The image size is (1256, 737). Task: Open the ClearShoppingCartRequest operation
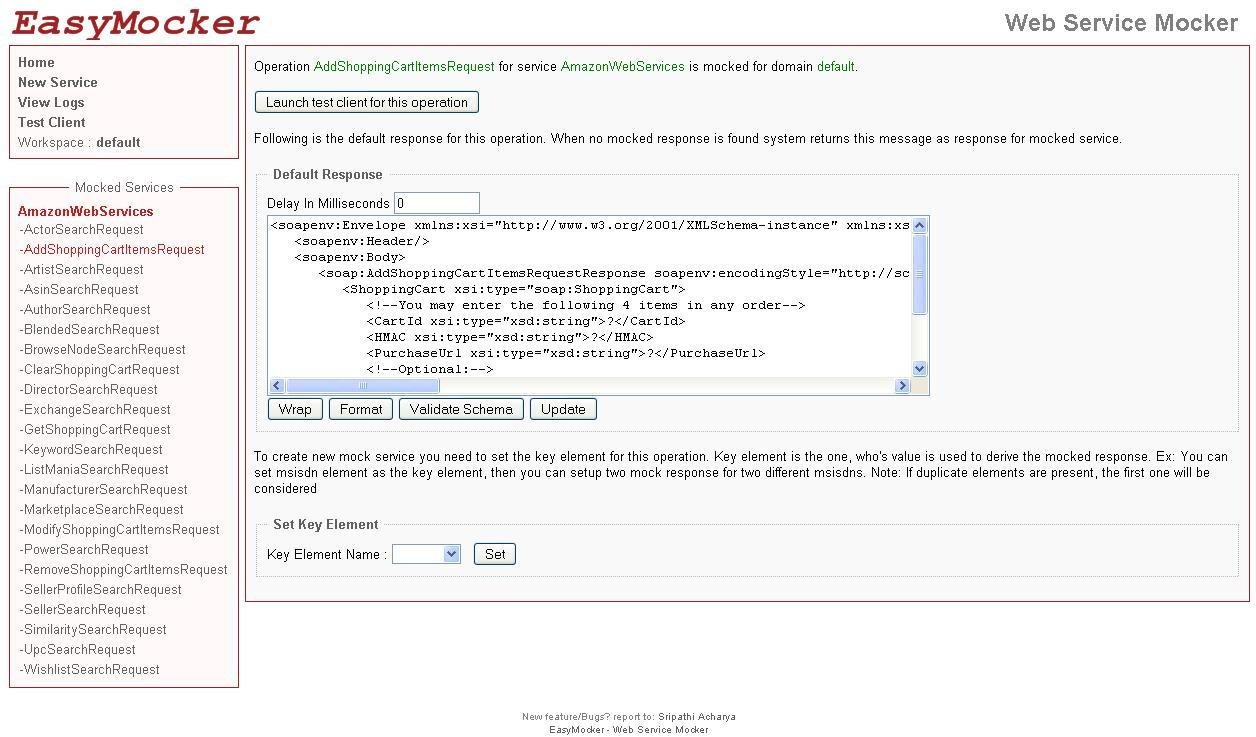pos(99,369)
